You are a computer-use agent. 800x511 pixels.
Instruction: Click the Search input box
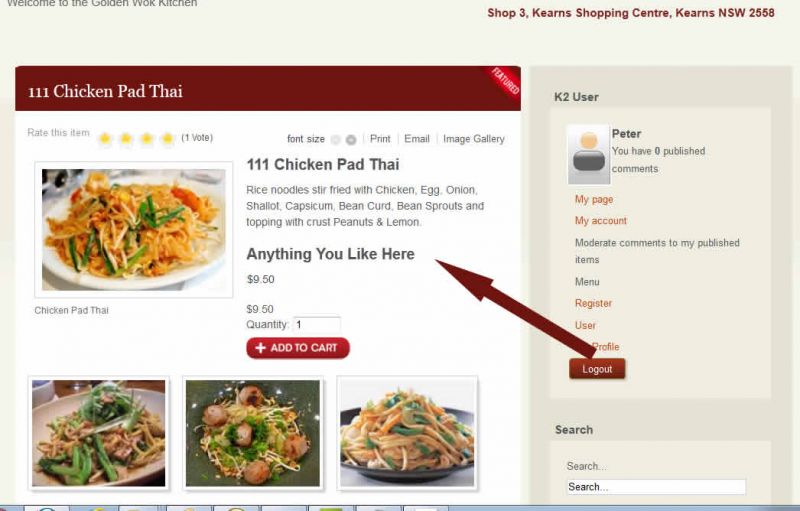(x=656, y=487)
